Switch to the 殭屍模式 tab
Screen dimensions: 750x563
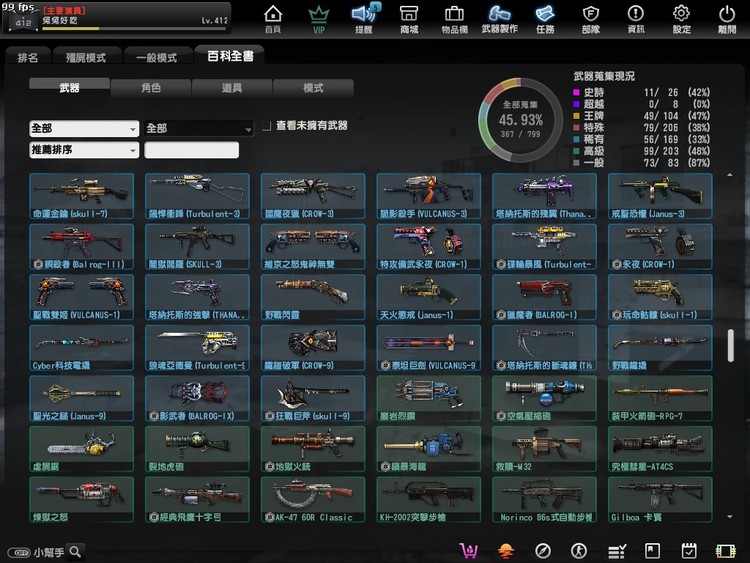pos(86,58)
